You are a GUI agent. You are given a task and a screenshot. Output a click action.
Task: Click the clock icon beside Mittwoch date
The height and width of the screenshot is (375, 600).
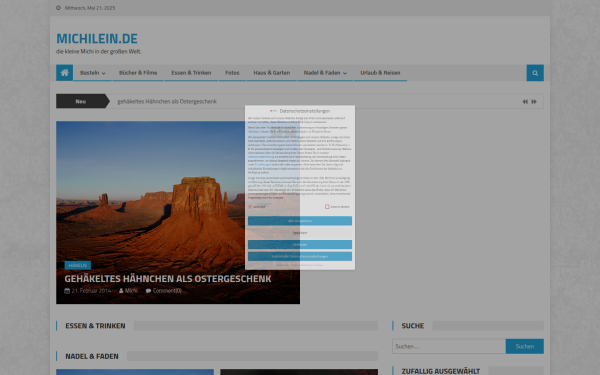[x=59, y=8]
